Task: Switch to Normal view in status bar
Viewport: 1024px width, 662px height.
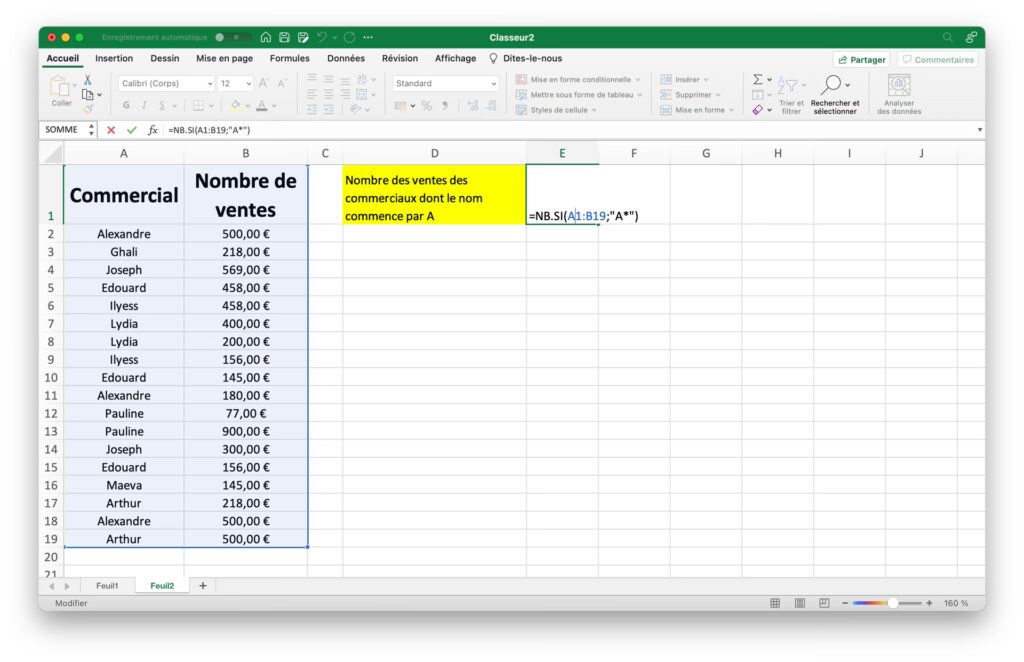Action: (x=775, y=603)
